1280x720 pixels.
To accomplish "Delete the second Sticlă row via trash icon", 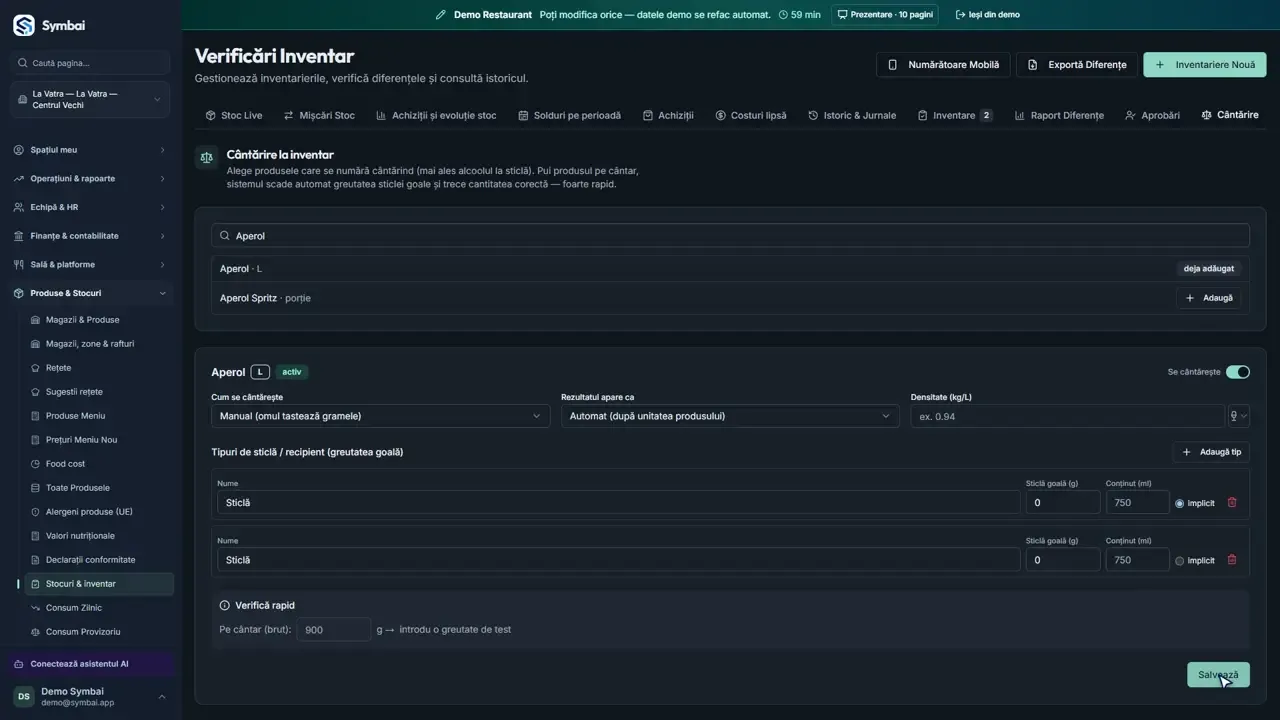I will [x=1232, y=560].
